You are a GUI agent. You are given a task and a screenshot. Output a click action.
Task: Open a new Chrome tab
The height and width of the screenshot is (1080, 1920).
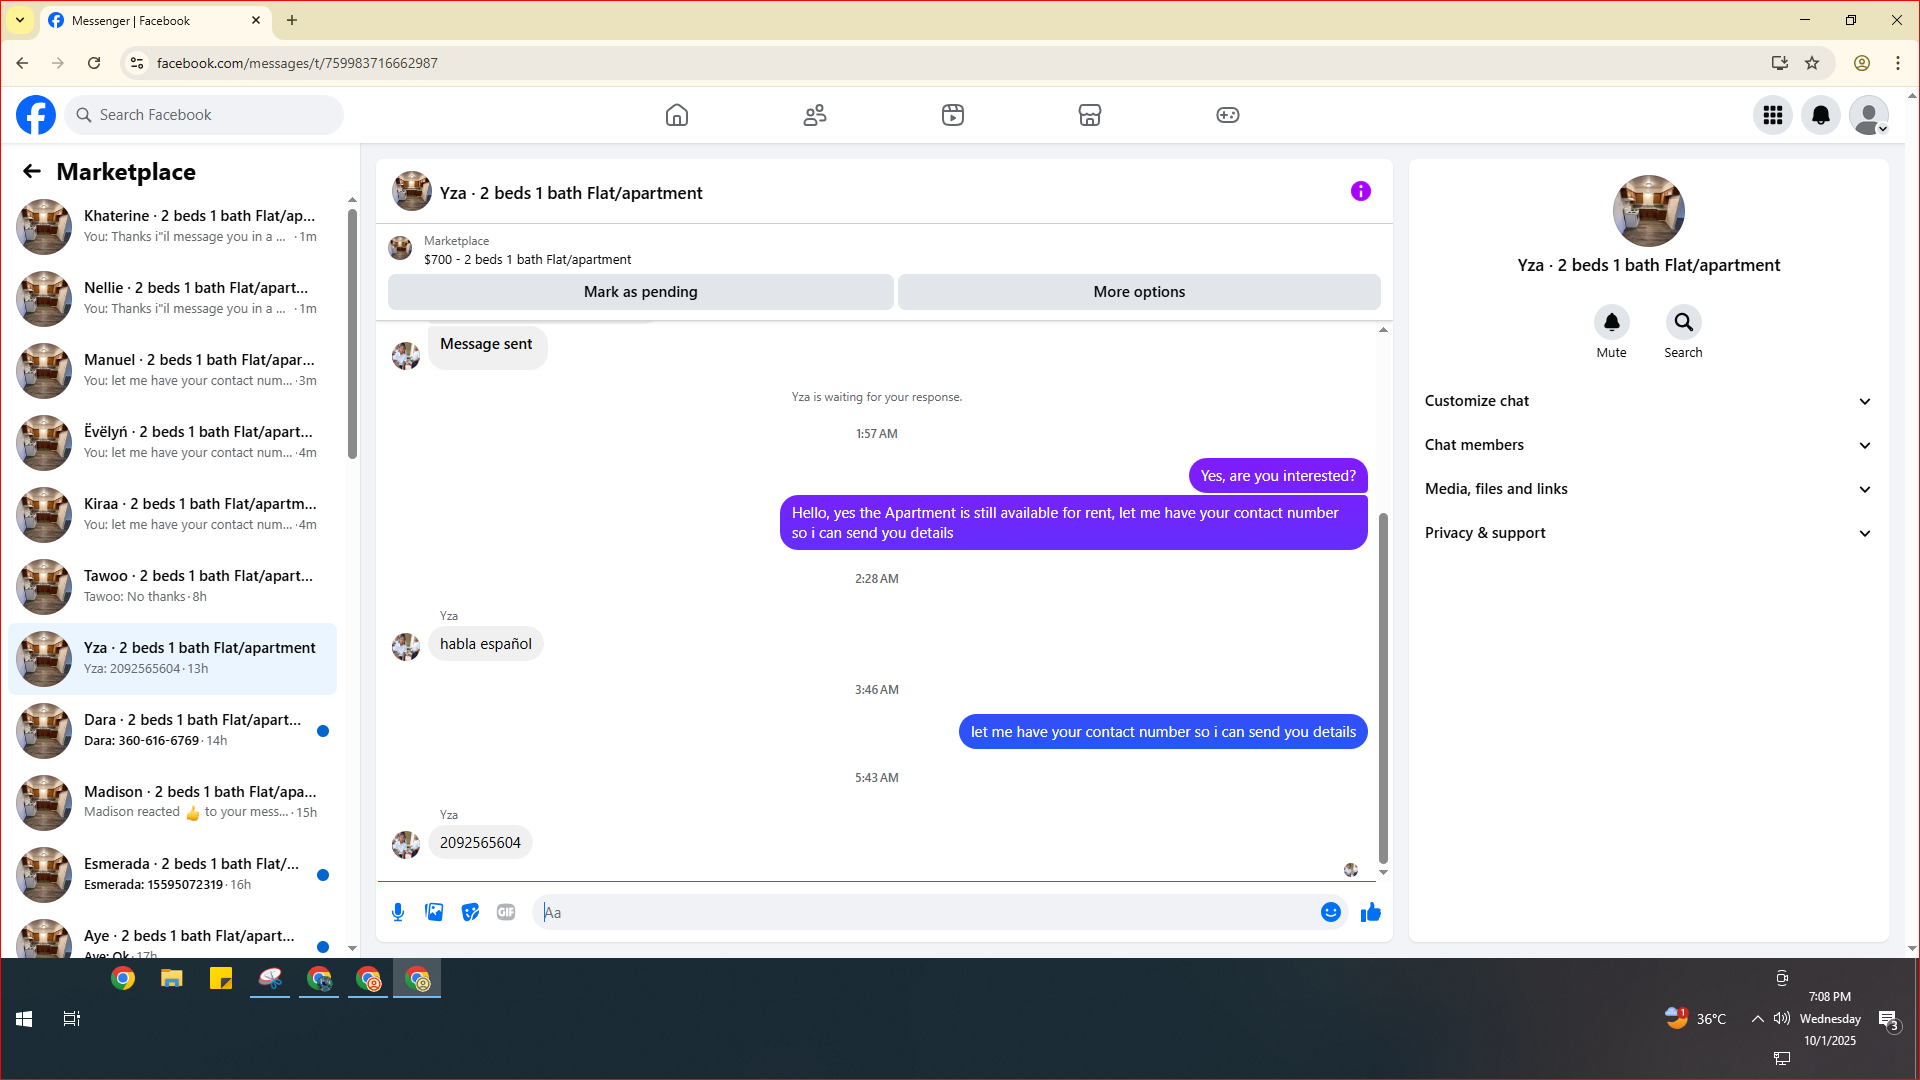point(292,20)
